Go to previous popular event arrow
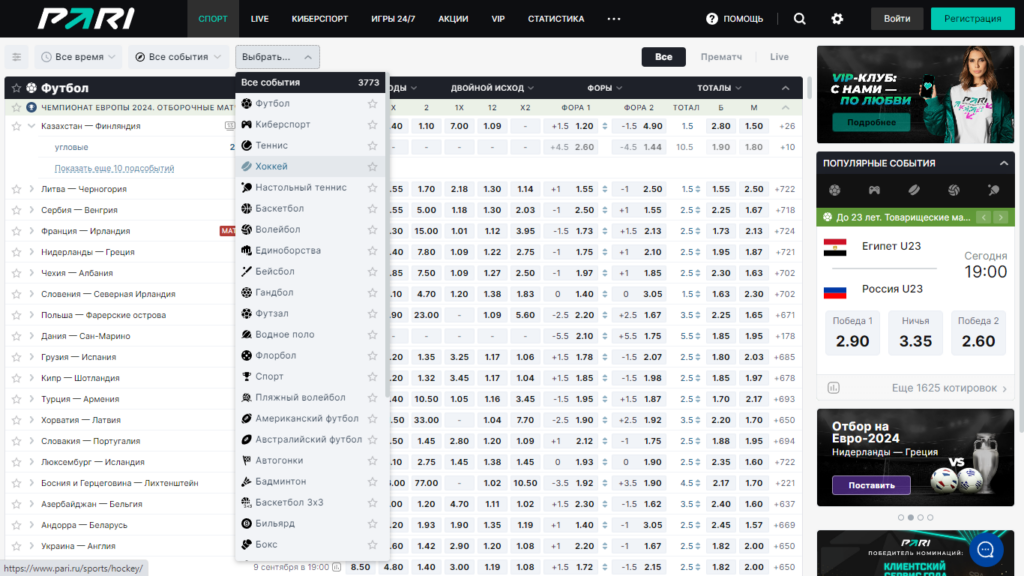The image size is (1024, 576). coord(984,217)
